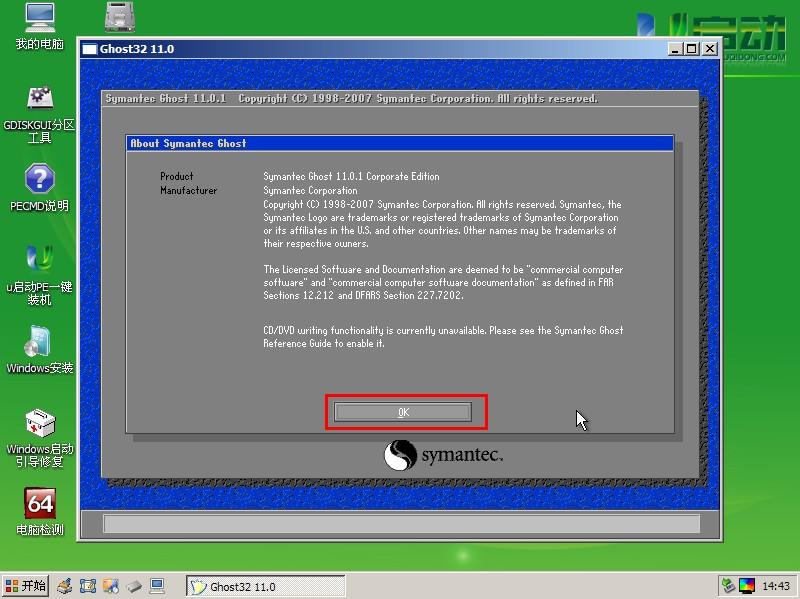Click the 14:43 system clock
This screenshot has height=599, width=800.
click(776, 587)
